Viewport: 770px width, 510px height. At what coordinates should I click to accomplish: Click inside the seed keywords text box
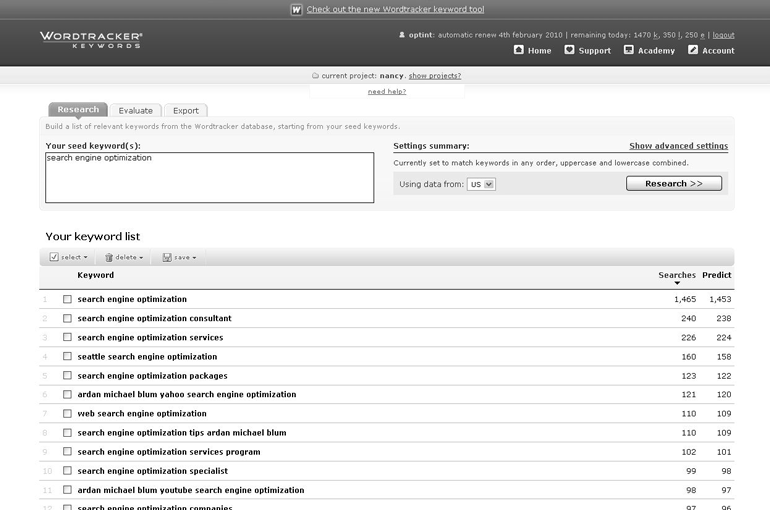point(210,178)
